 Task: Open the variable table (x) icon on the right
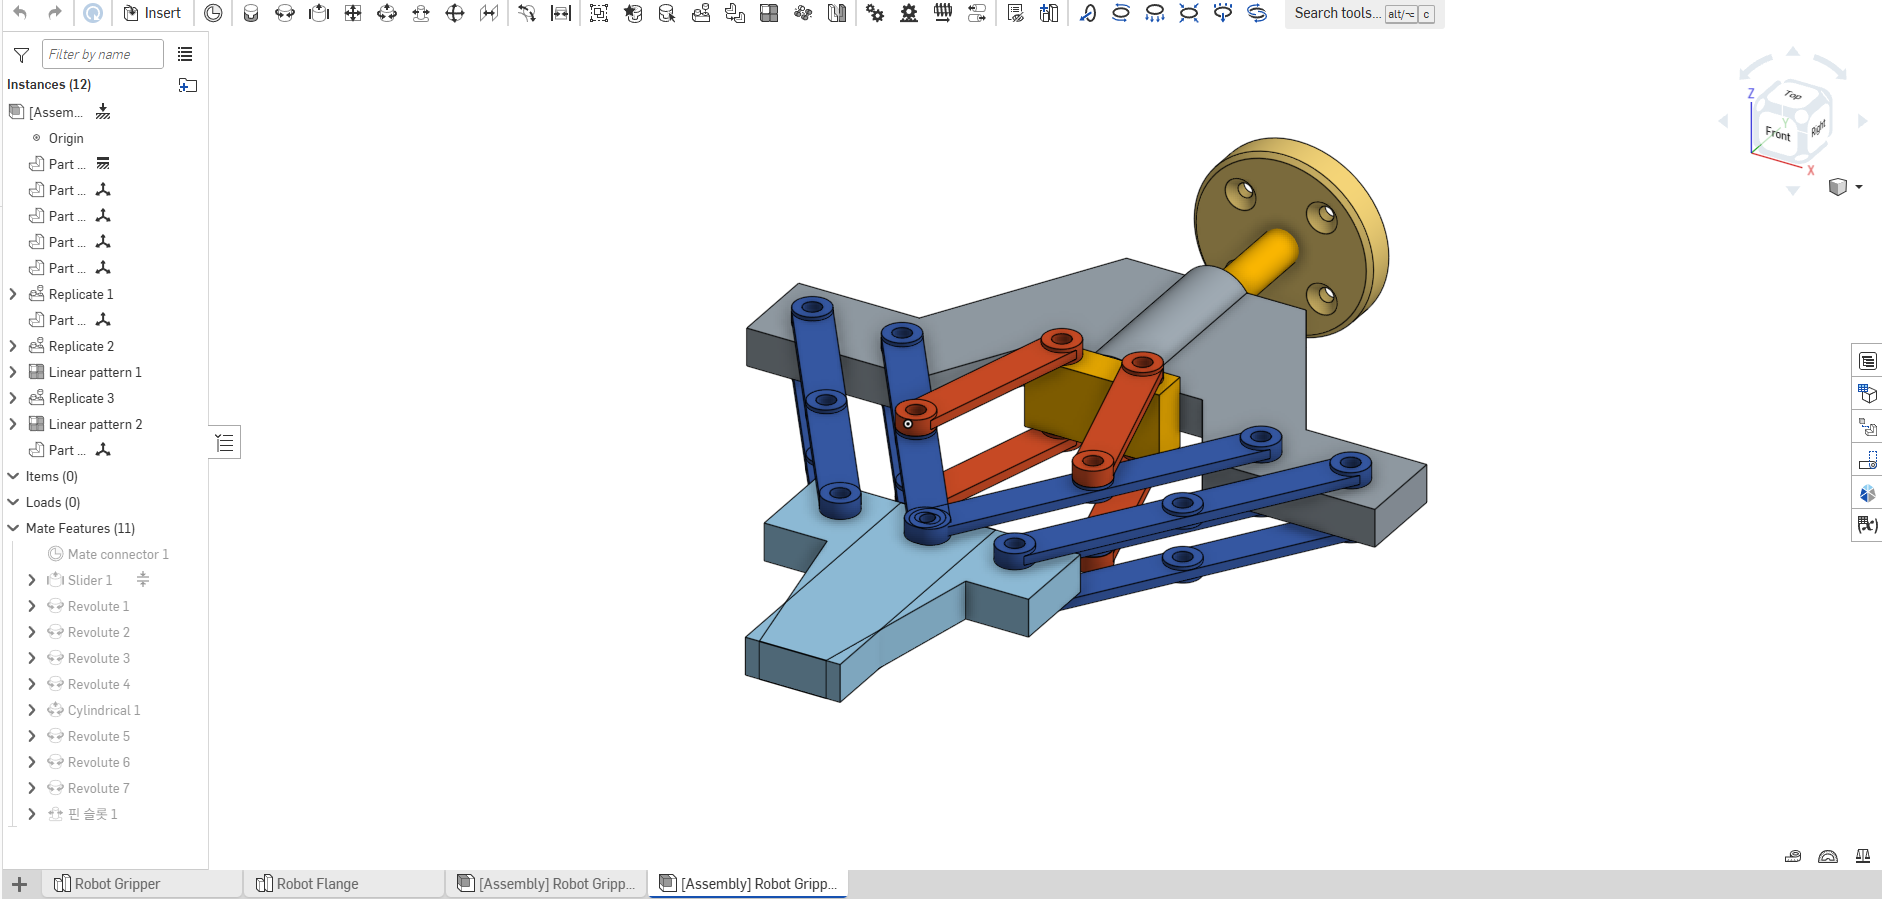tap(1867, 525)
